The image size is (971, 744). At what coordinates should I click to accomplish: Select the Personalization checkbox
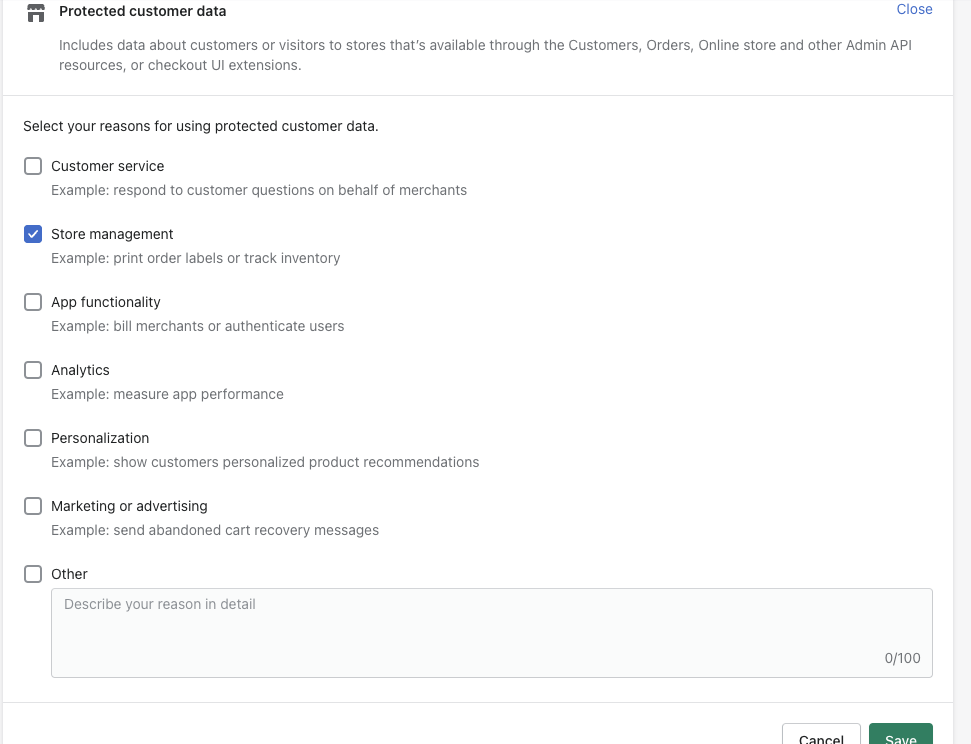point(33,438)
